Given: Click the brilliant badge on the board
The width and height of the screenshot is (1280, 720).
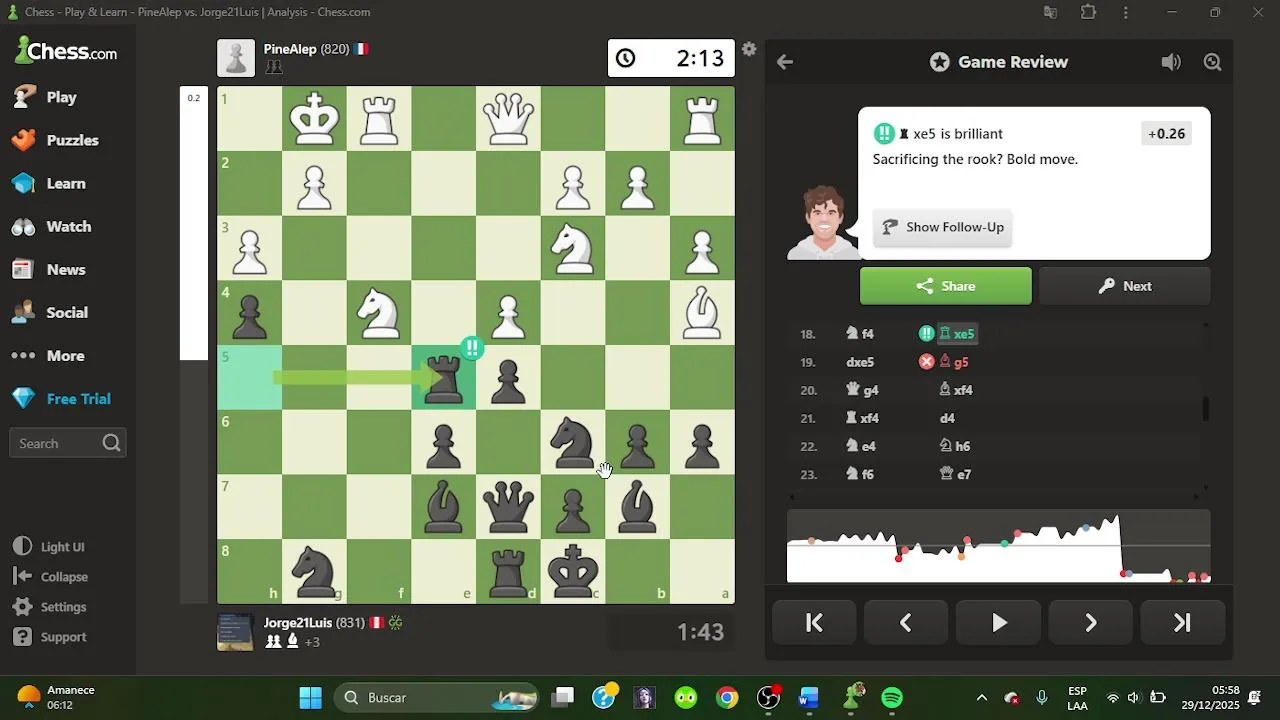Looking at the screenshot, I should coord(472,348).
